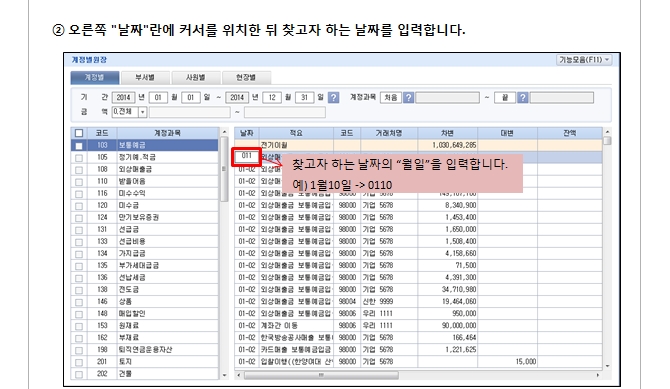
Task: Toggle the checkbox for account 146 상품
Action: [x=79, y=302]
